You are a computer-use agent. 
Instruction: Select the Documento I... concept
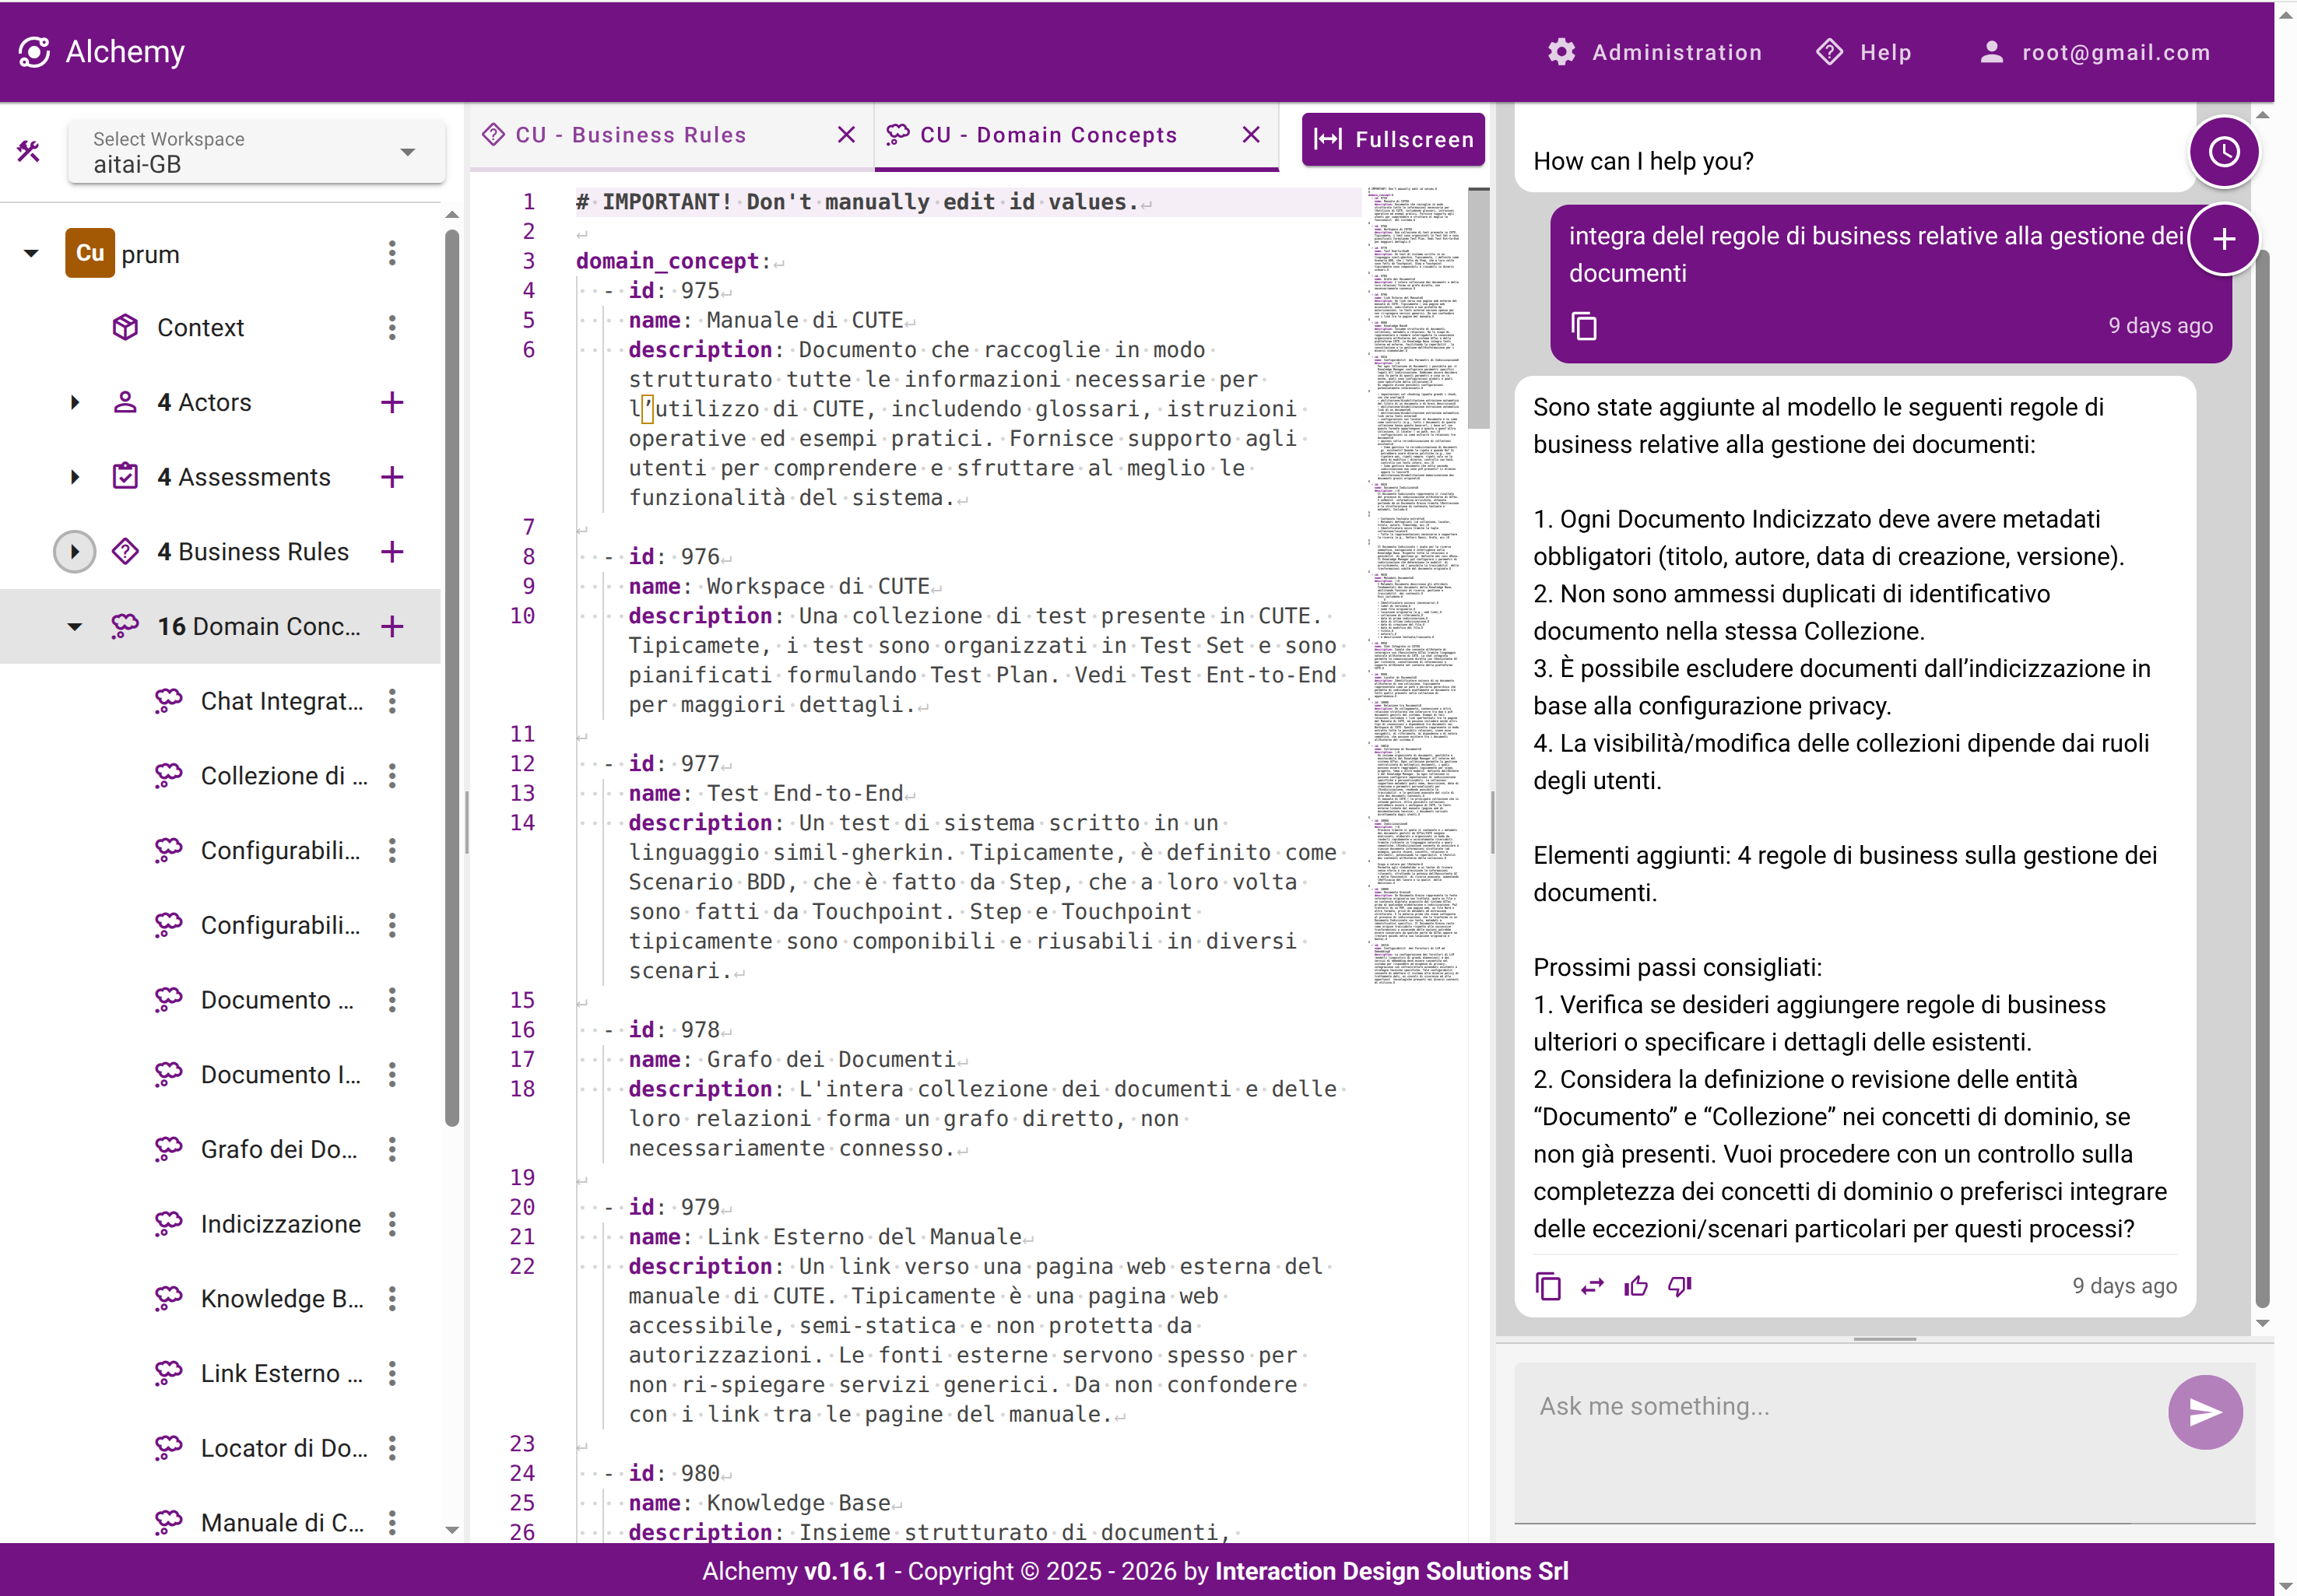(x=280, y=1075)
